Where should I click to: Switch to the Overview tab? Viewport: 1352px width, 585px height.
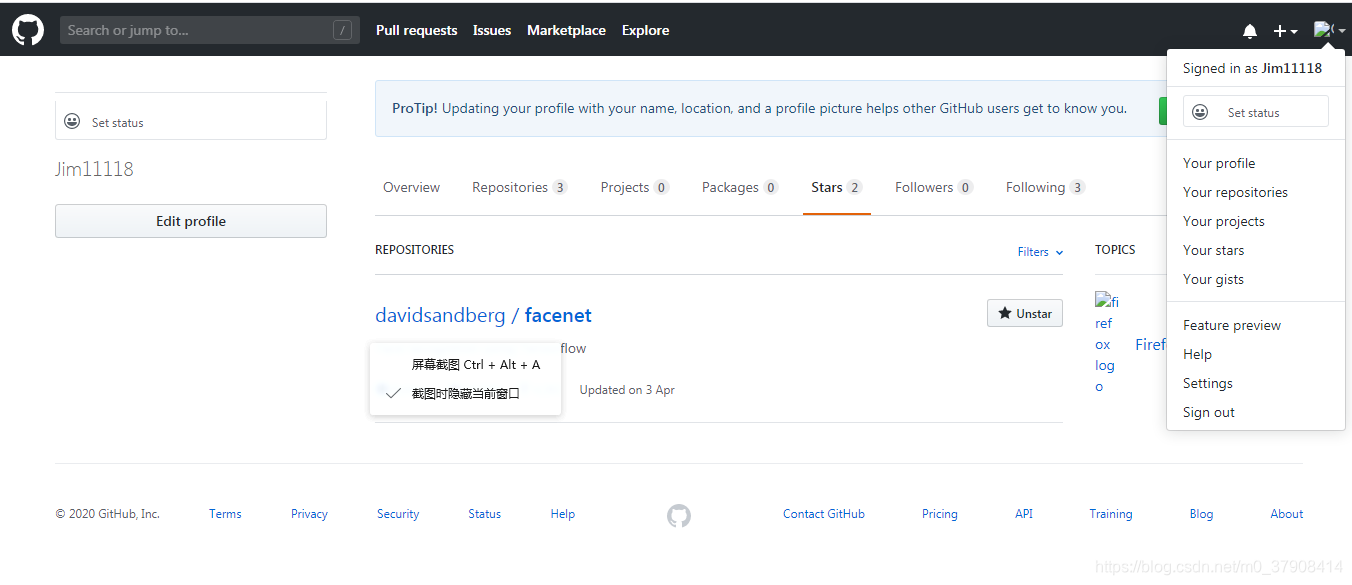click(x=411, y=187)
